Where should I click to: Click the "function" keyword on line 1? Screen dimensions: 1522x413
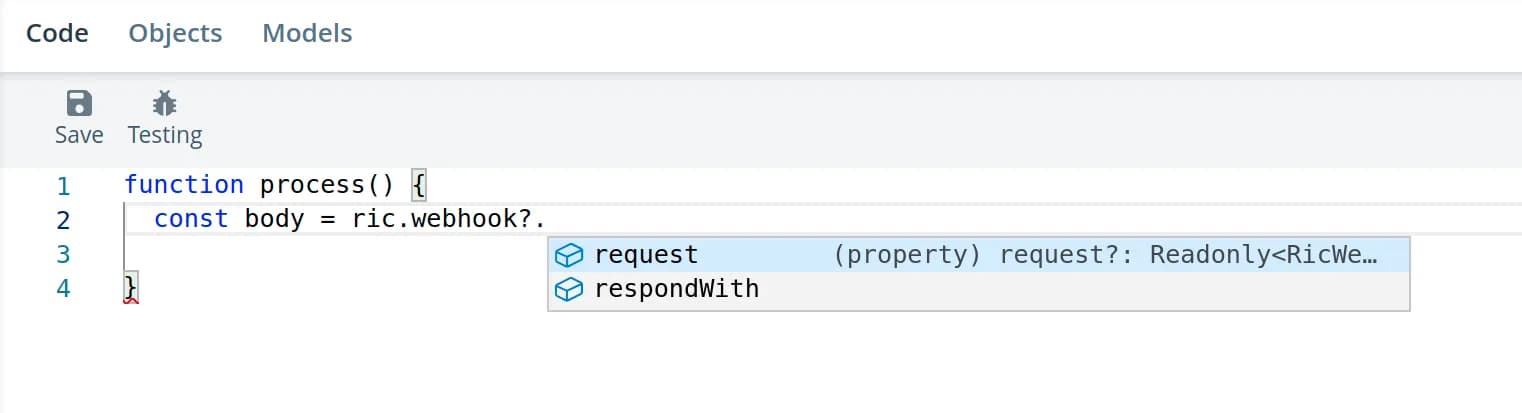coord(183,185)
